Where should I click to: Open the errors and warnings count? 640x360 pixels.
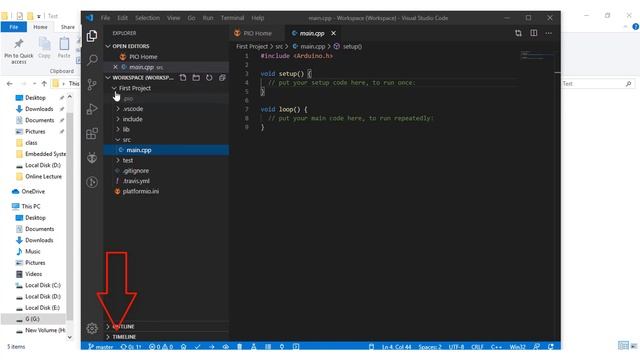pyautogui.click(x=161, y=347)
